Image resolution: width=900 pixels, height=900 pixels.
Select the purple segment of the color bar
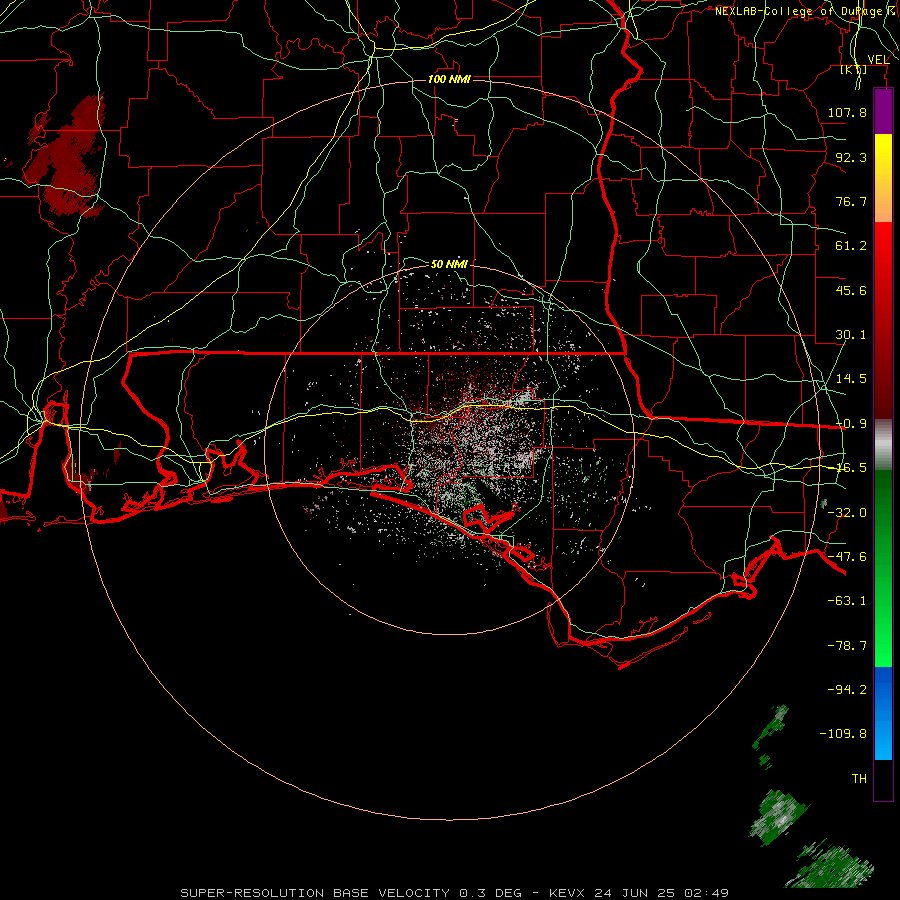(883, 112)
